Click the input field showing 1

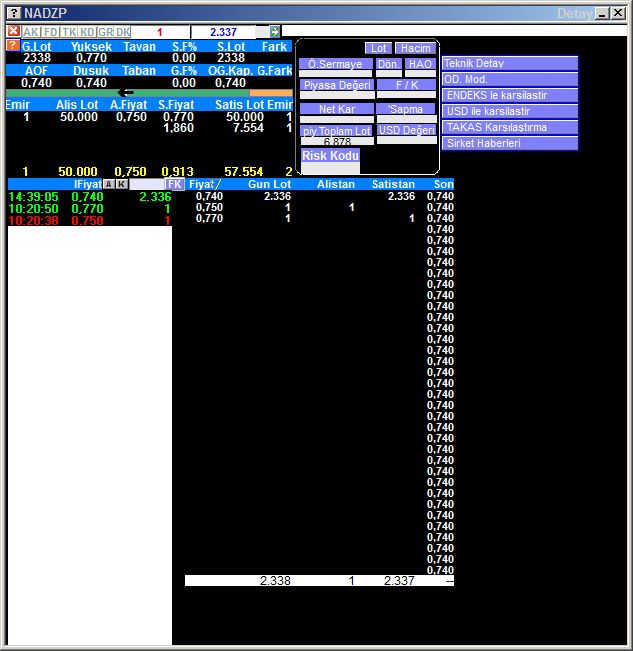(160, 32)
